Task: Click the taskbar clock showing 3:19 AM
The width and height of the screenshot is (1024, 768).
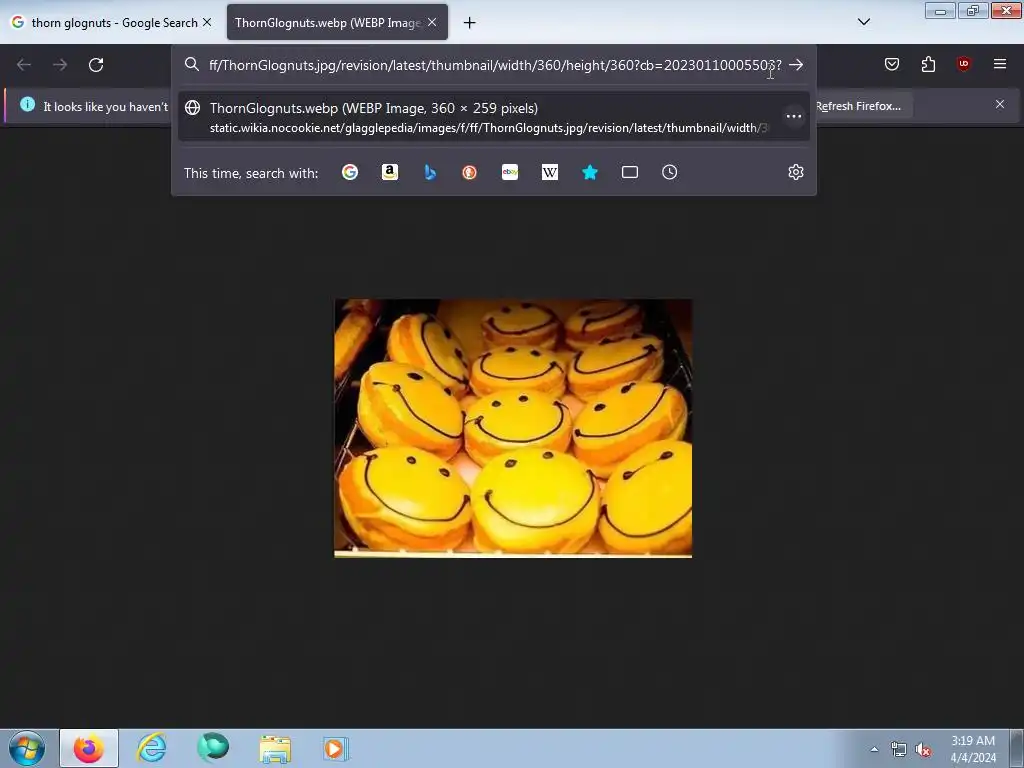Action: click(x=973, y=749)
